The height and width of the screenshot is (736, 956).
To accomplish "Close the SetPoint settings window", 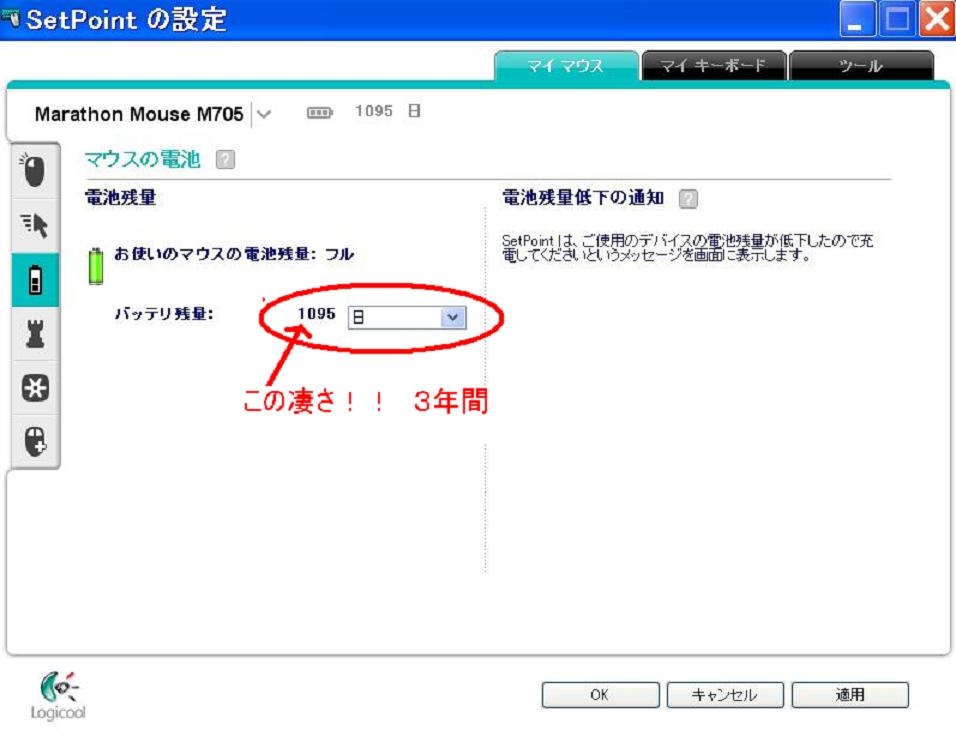I will [937, 20].
